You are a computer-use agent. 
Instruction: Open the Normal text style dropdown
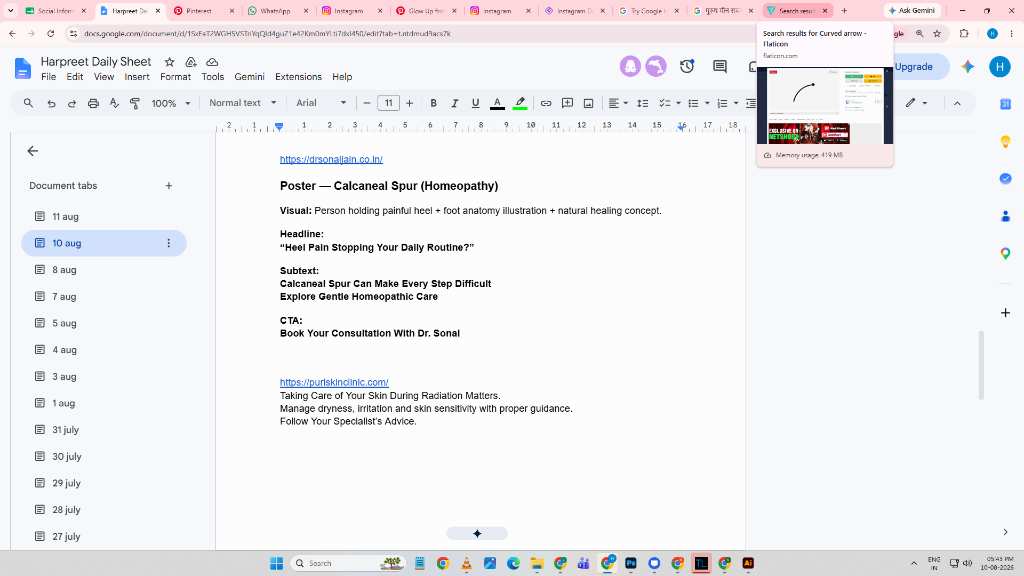242,103
